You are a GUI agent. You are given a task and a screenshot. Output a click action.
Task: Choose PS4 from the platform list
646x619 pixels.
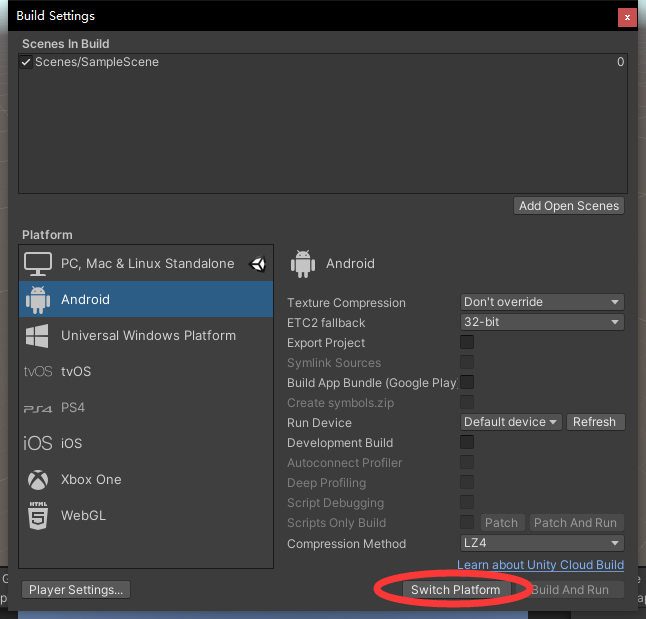[146, 408]
